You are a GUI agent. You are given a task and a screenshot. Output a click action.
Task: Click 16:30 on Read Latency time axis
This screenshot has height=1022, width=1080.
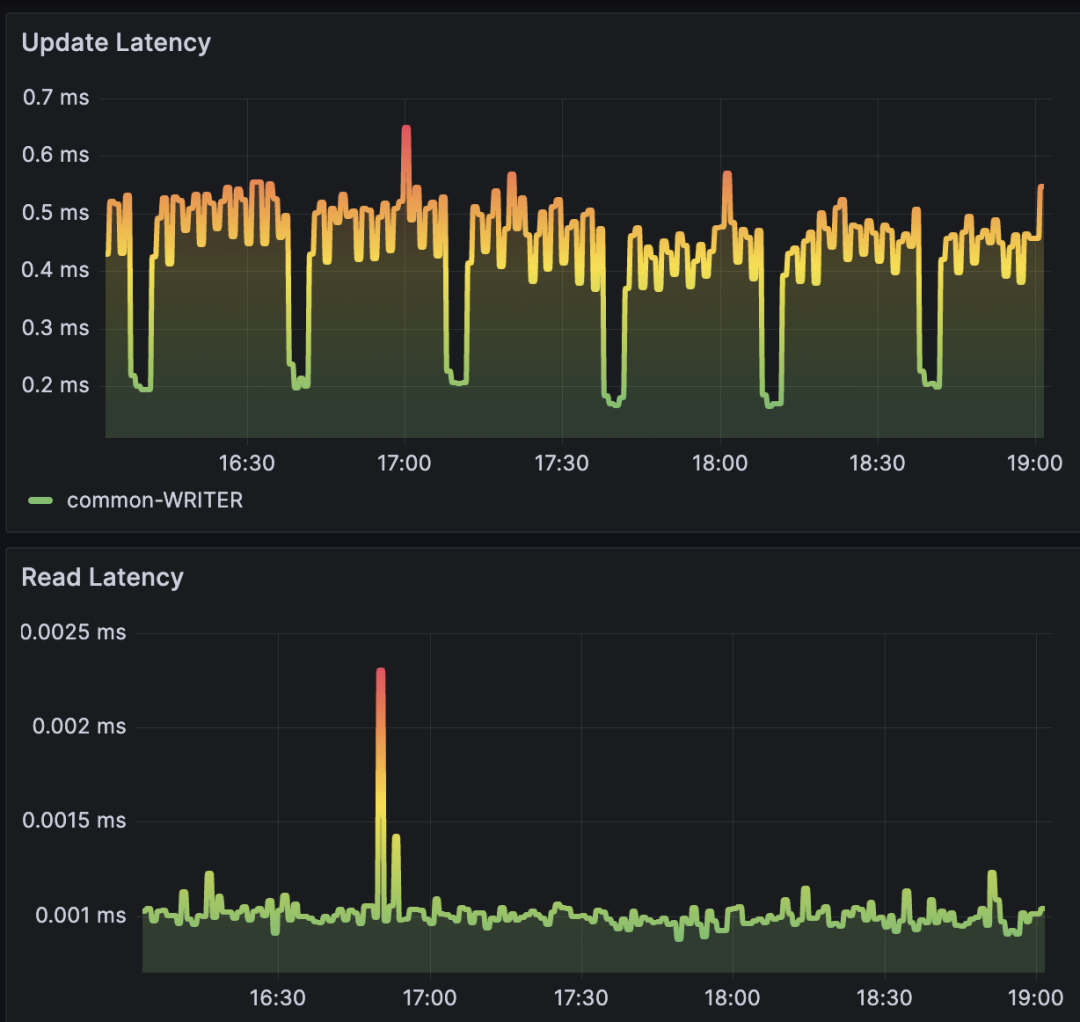[278, 997]
